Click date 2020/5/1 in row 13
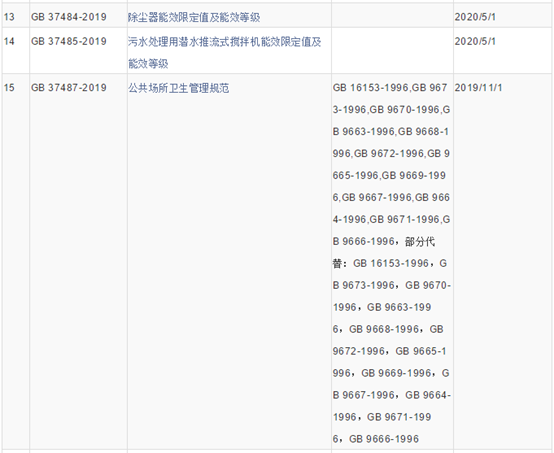This screenshot has width=554, height=453. (x=475, y=17)
